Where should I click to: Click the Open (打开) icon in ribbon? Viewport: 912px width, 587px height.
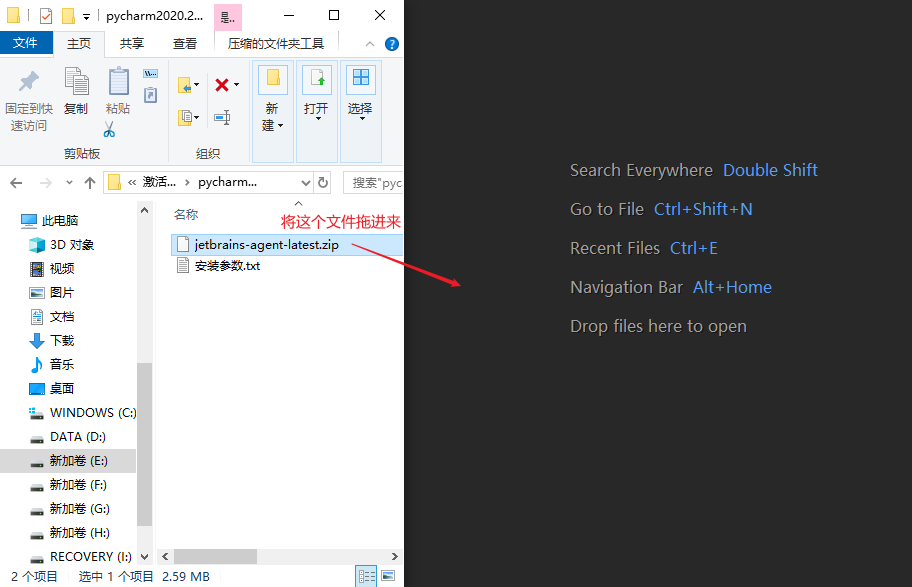pos(317,78)
